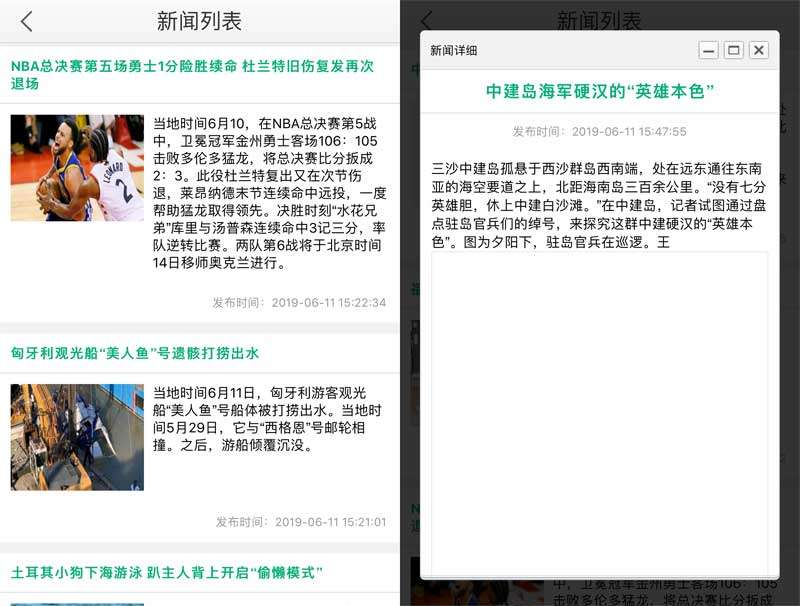800x606 pixels.
Task: Click the 新闻详细 dialog title bar text
Action: click(x=454, y=50)
